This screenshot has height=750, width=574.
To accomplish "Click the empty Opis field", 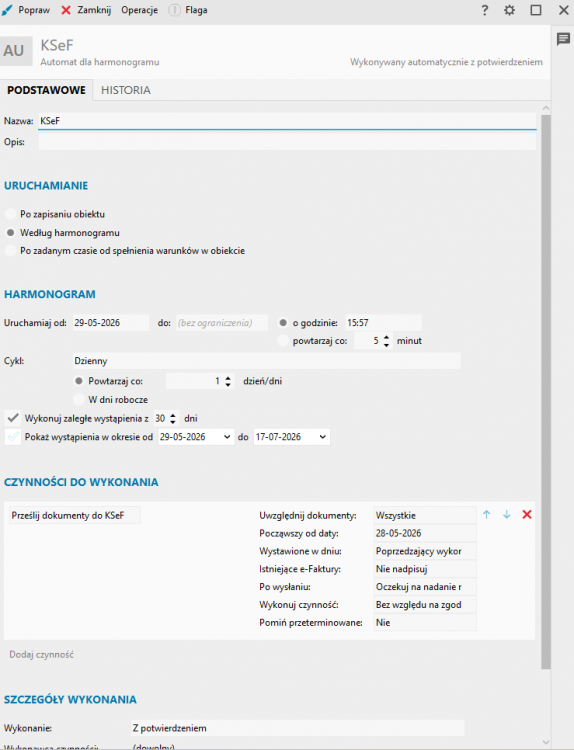I will click(287, 142).
